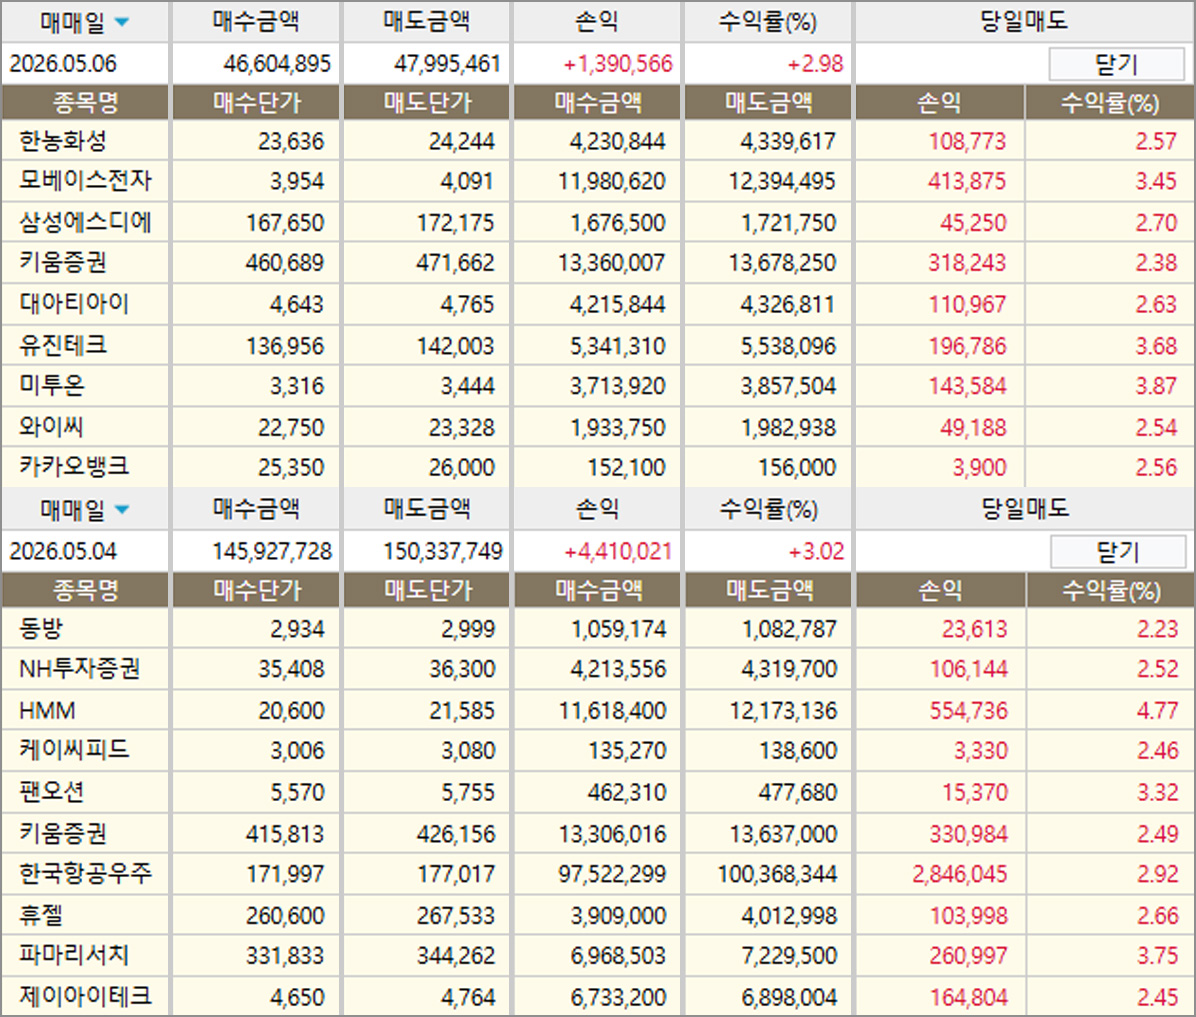Click stock name HMM

coord(47,710)
